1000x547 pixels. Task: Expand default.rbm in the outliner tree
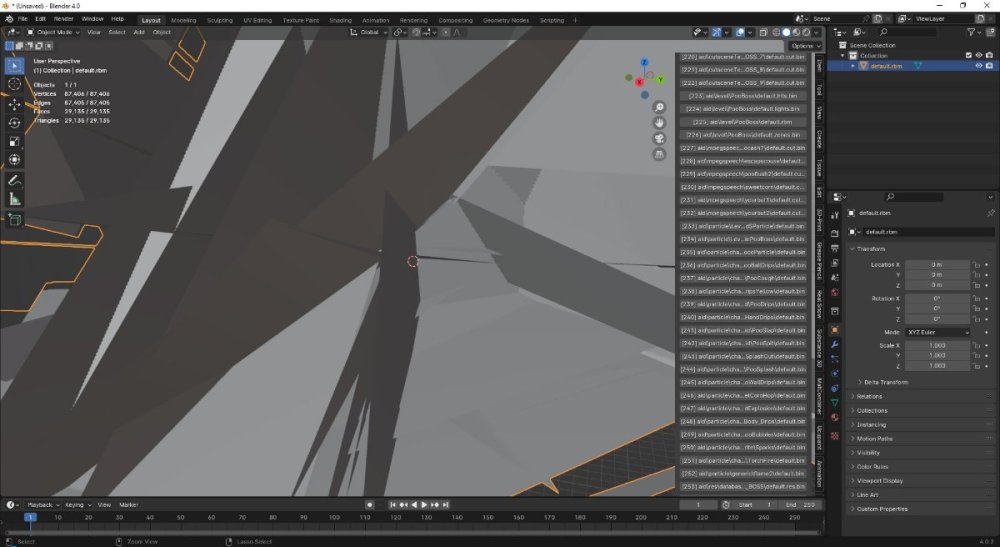[x=853, y=66]
